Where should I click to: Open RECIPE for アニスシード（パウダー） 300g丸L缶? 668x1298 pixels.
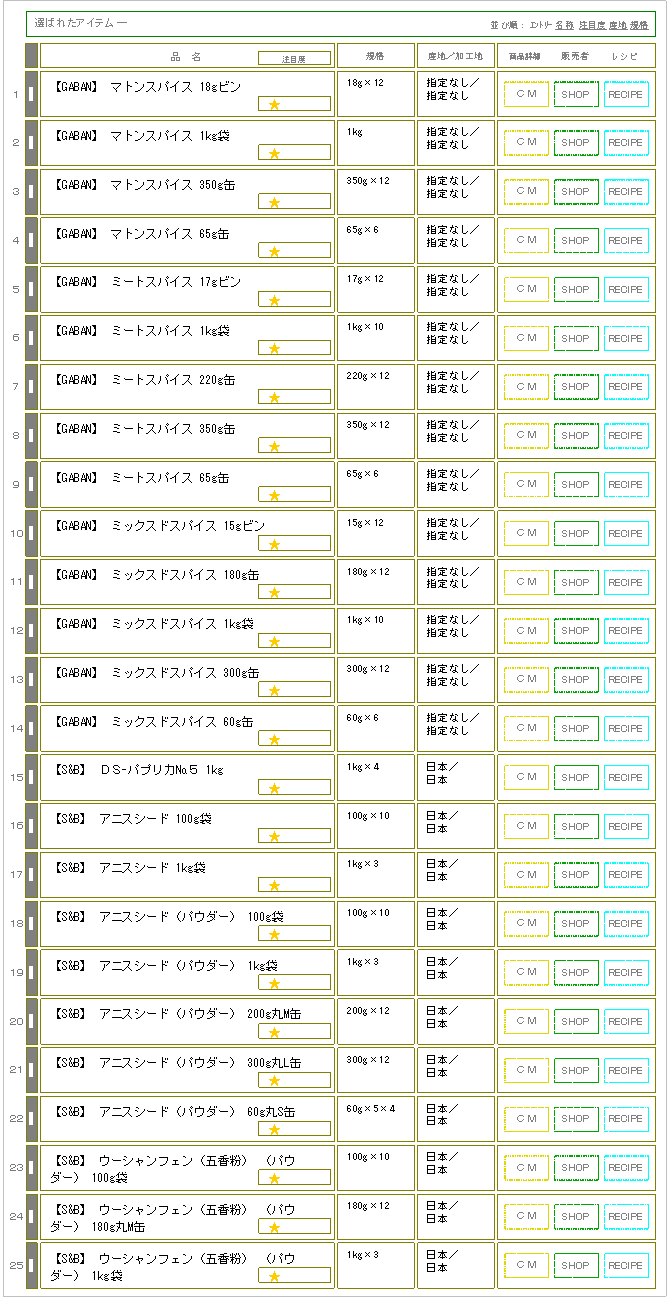[626, 1070]
